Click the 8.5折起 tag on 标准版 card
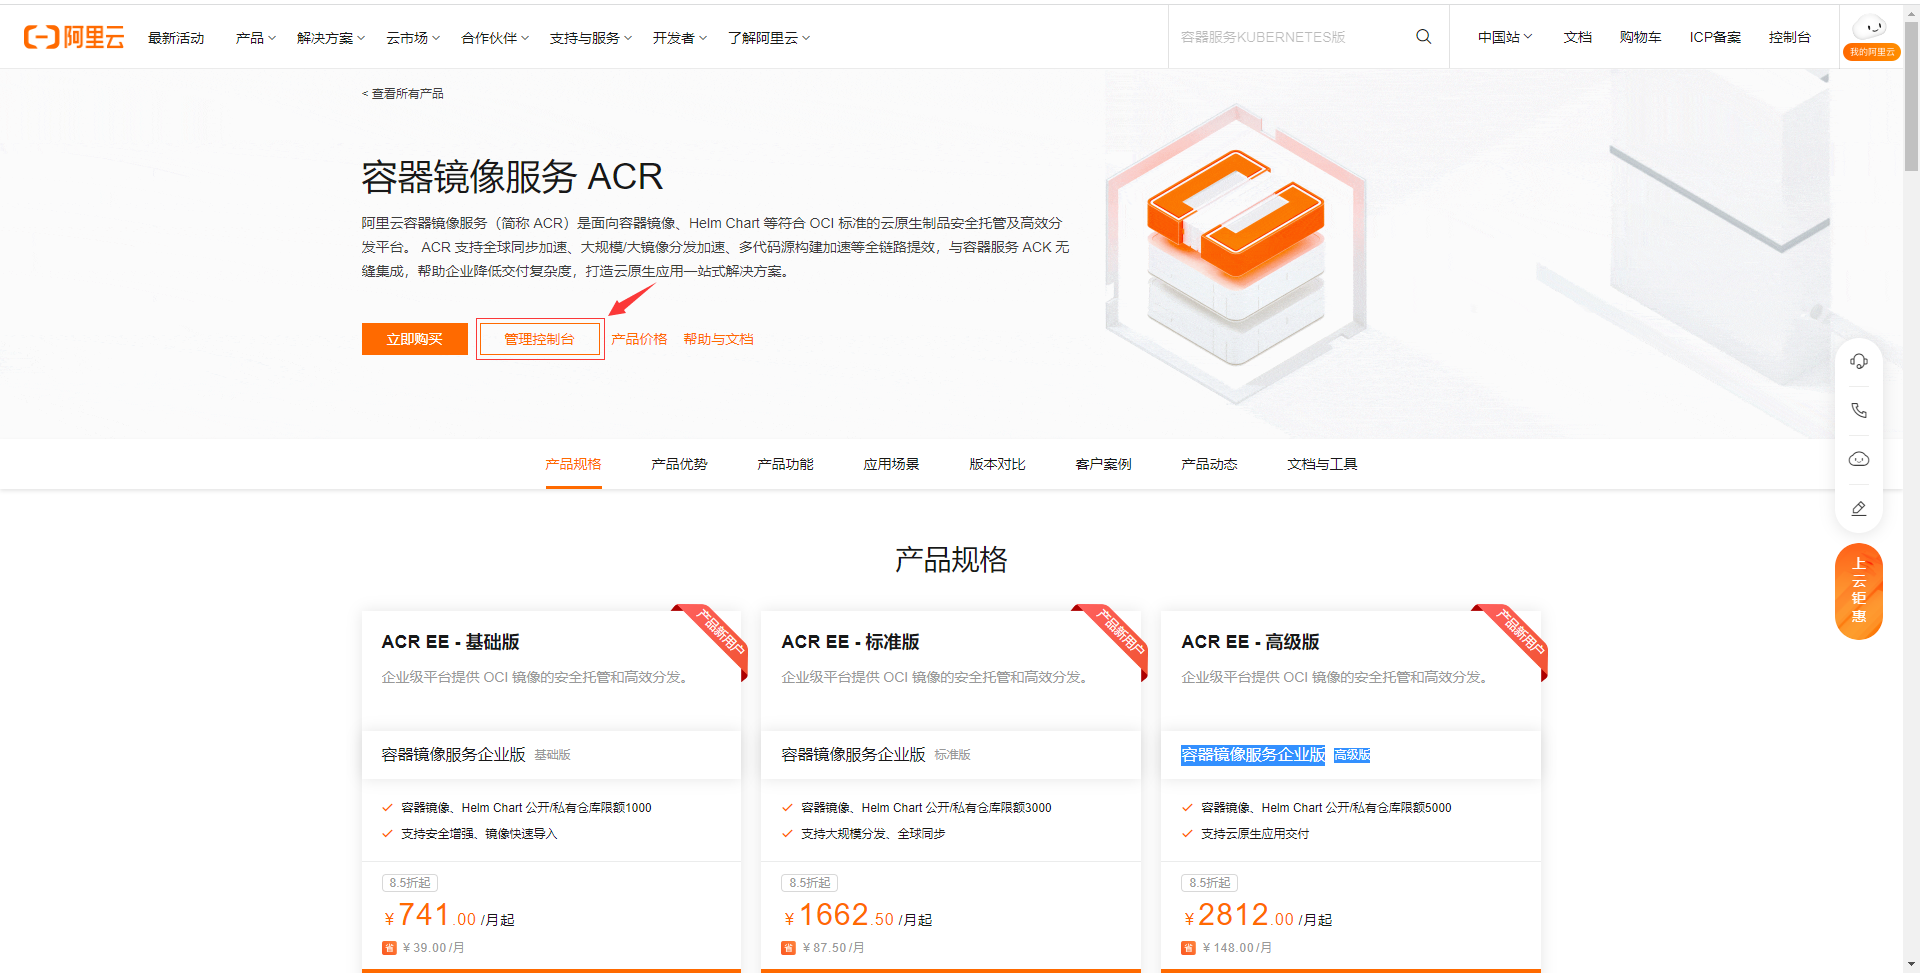Viewport: 1920px width, 973px height. click(x=810, y=883)
